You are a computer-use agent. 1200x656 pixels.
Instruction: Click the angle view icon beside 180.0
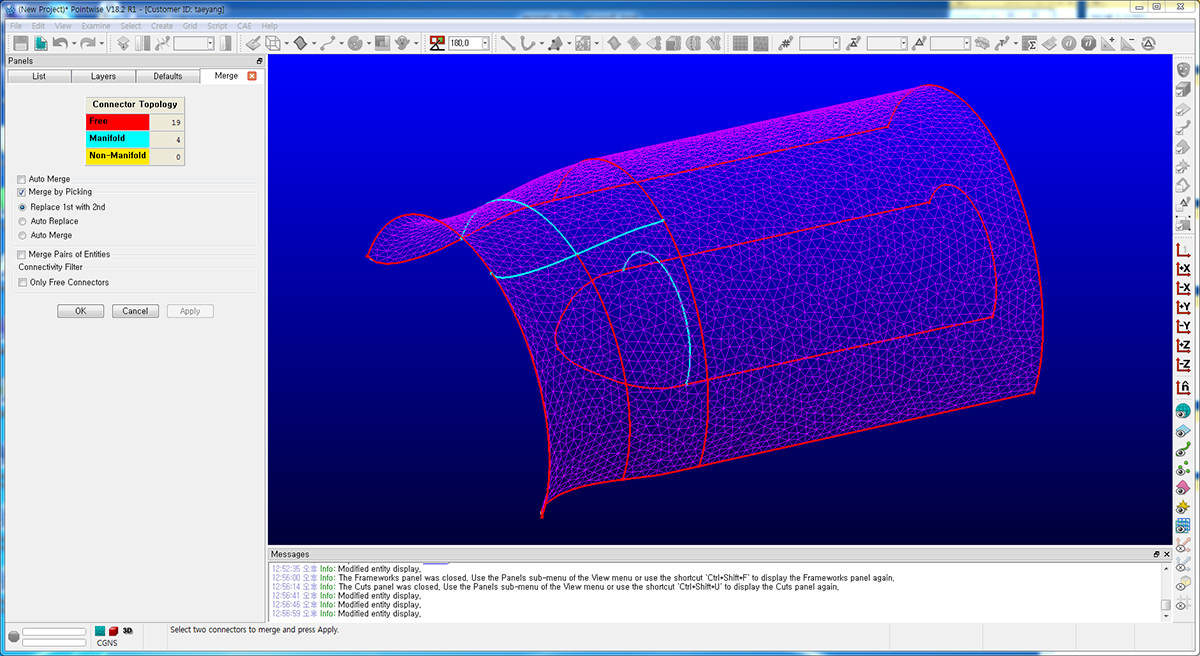[437, 43]
